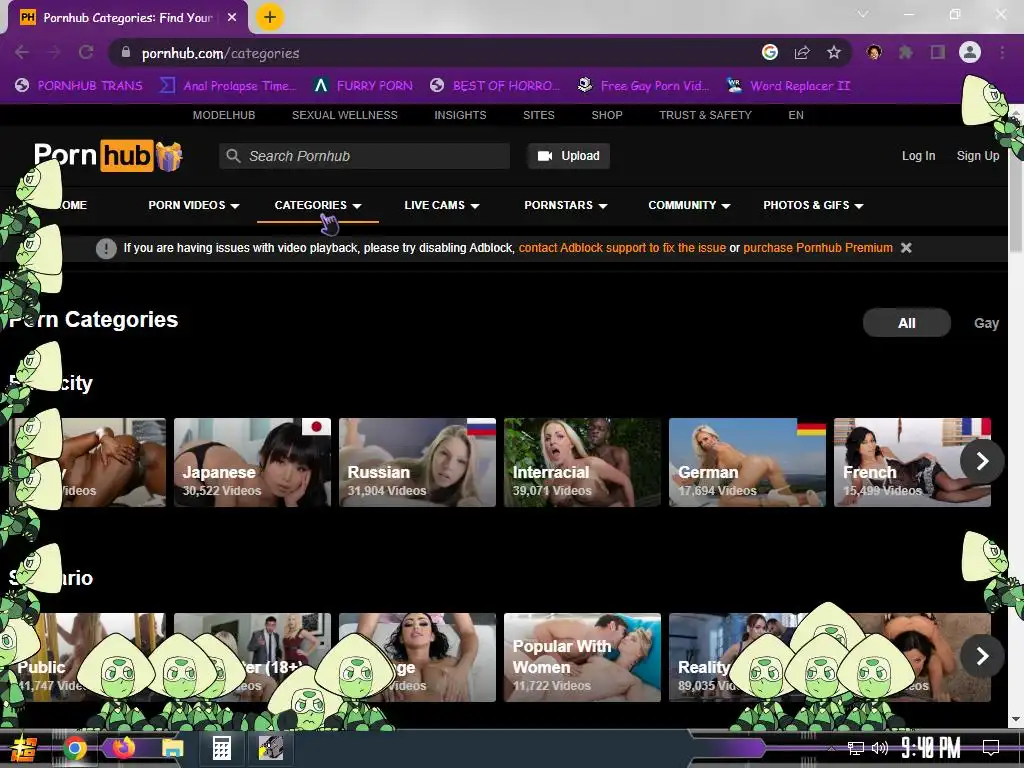Open the Russian category thumbnail
Image resolution: width=1024 pixels, height=768 pixels.
point(417,462)
